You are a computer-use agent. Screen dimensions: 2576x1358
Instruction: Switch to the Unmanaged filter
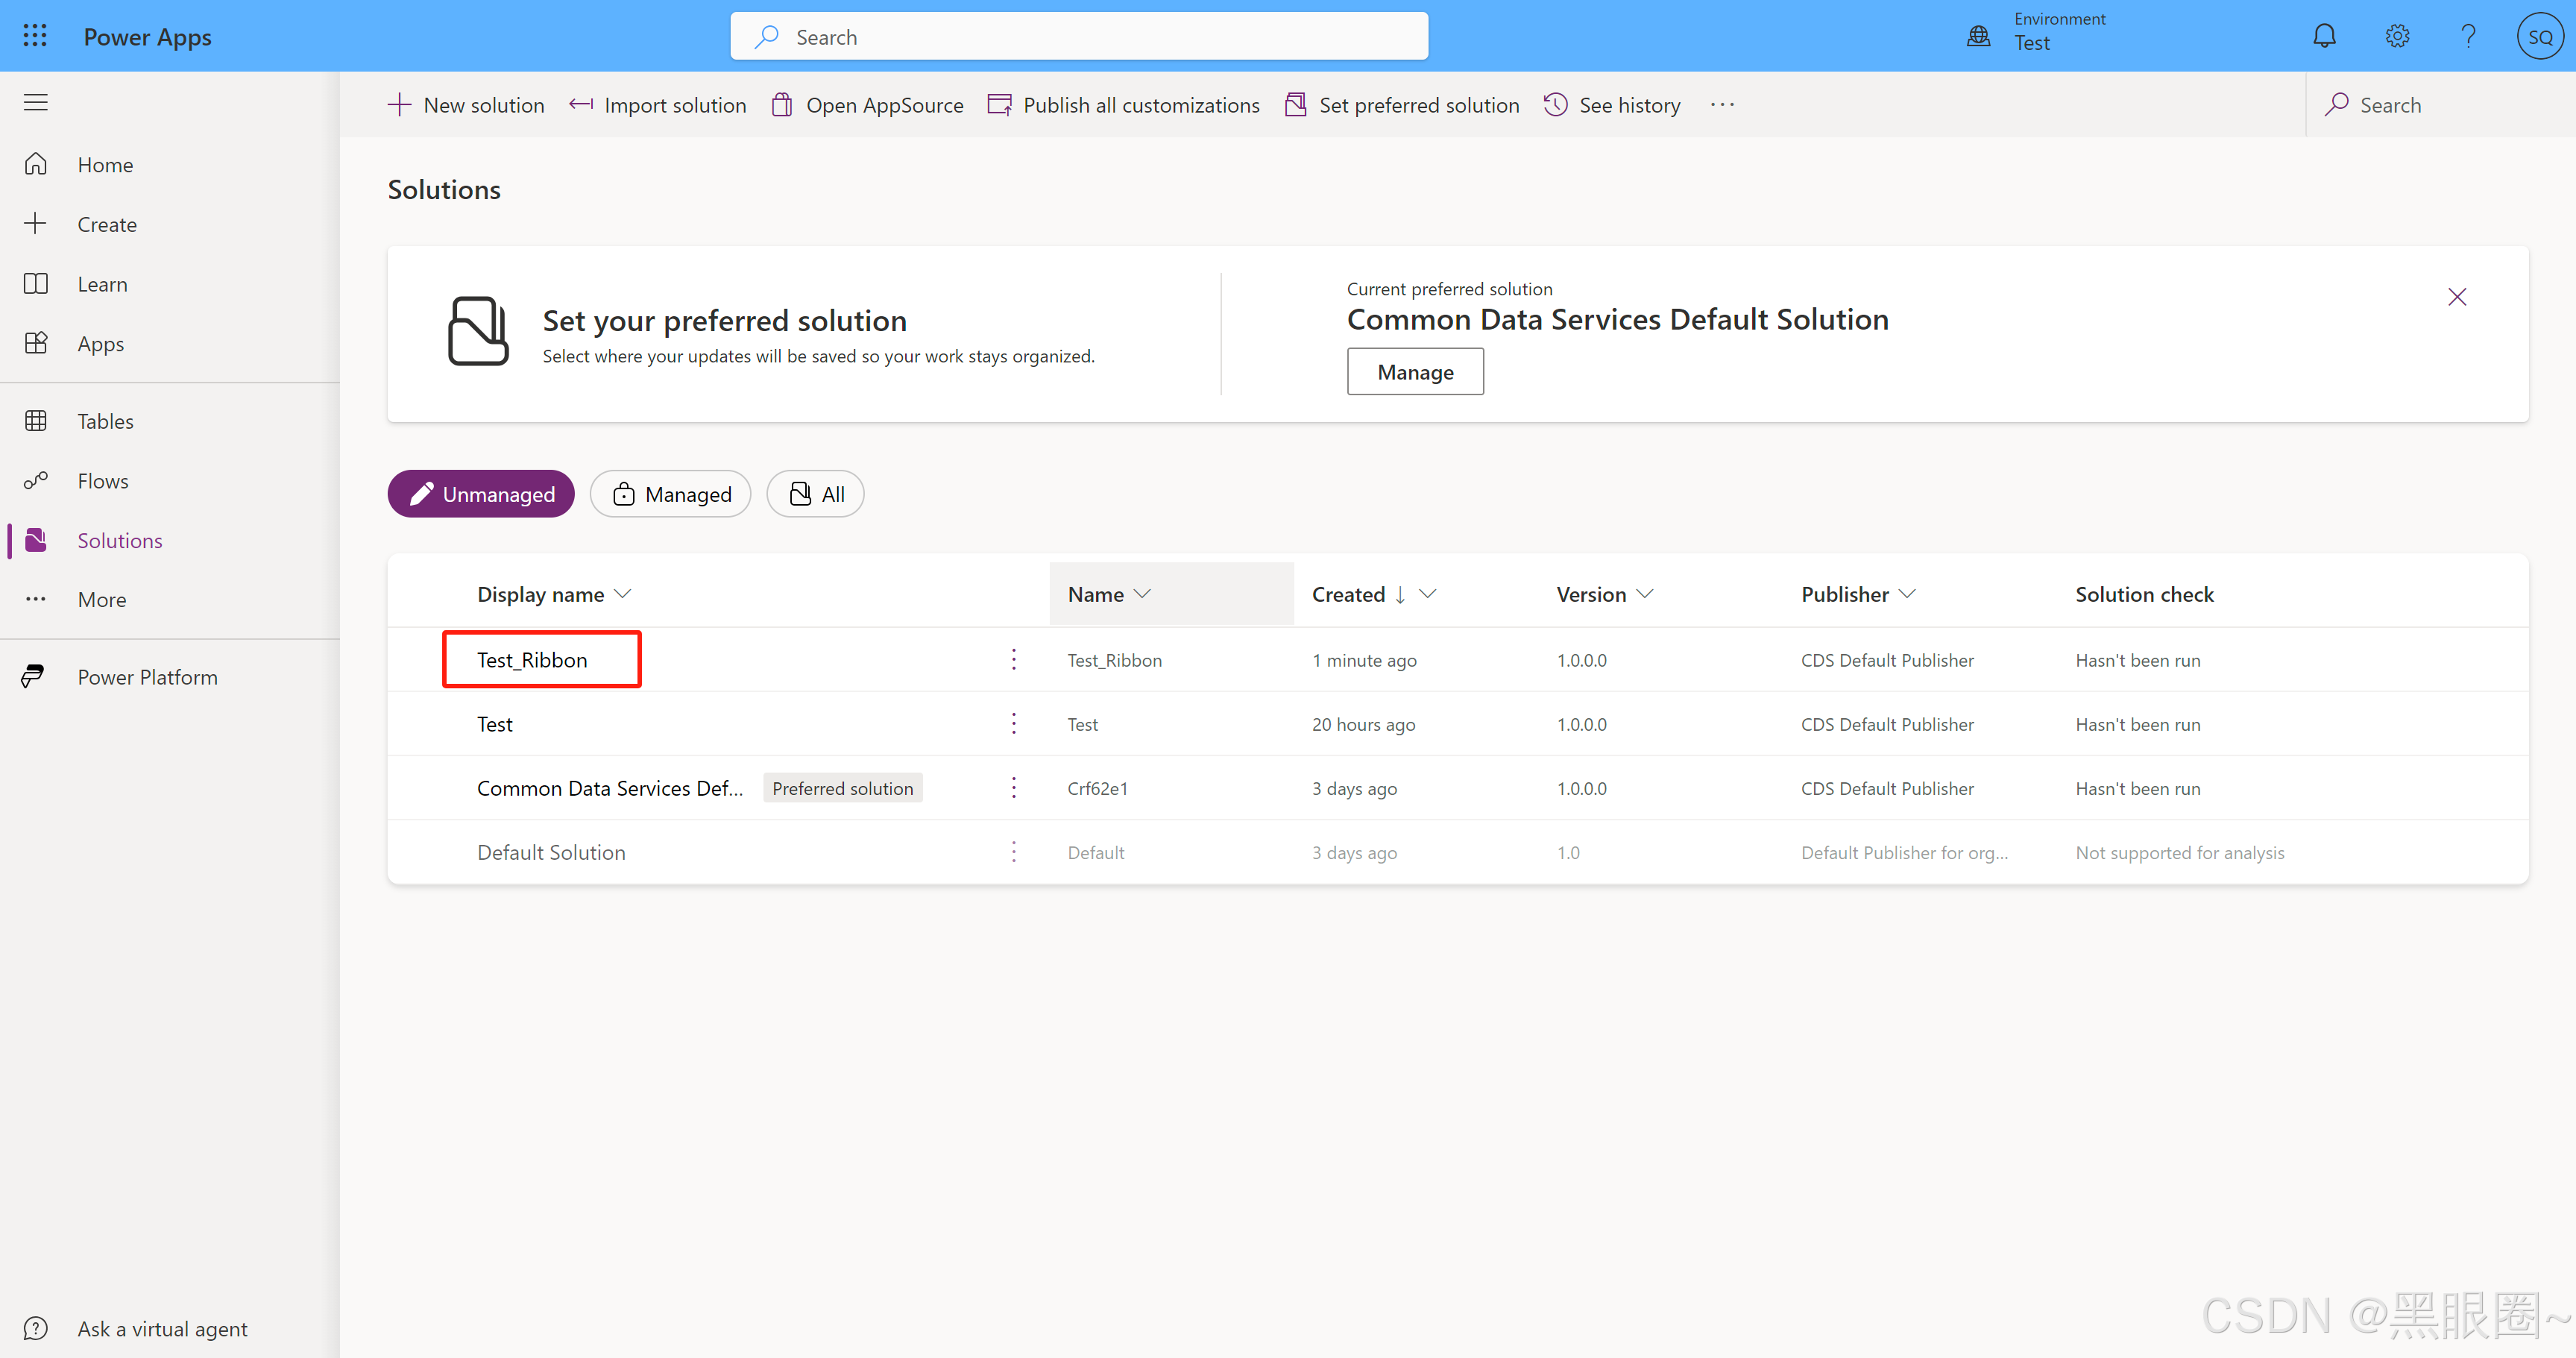pyautogui.click(x=480, y=493)
